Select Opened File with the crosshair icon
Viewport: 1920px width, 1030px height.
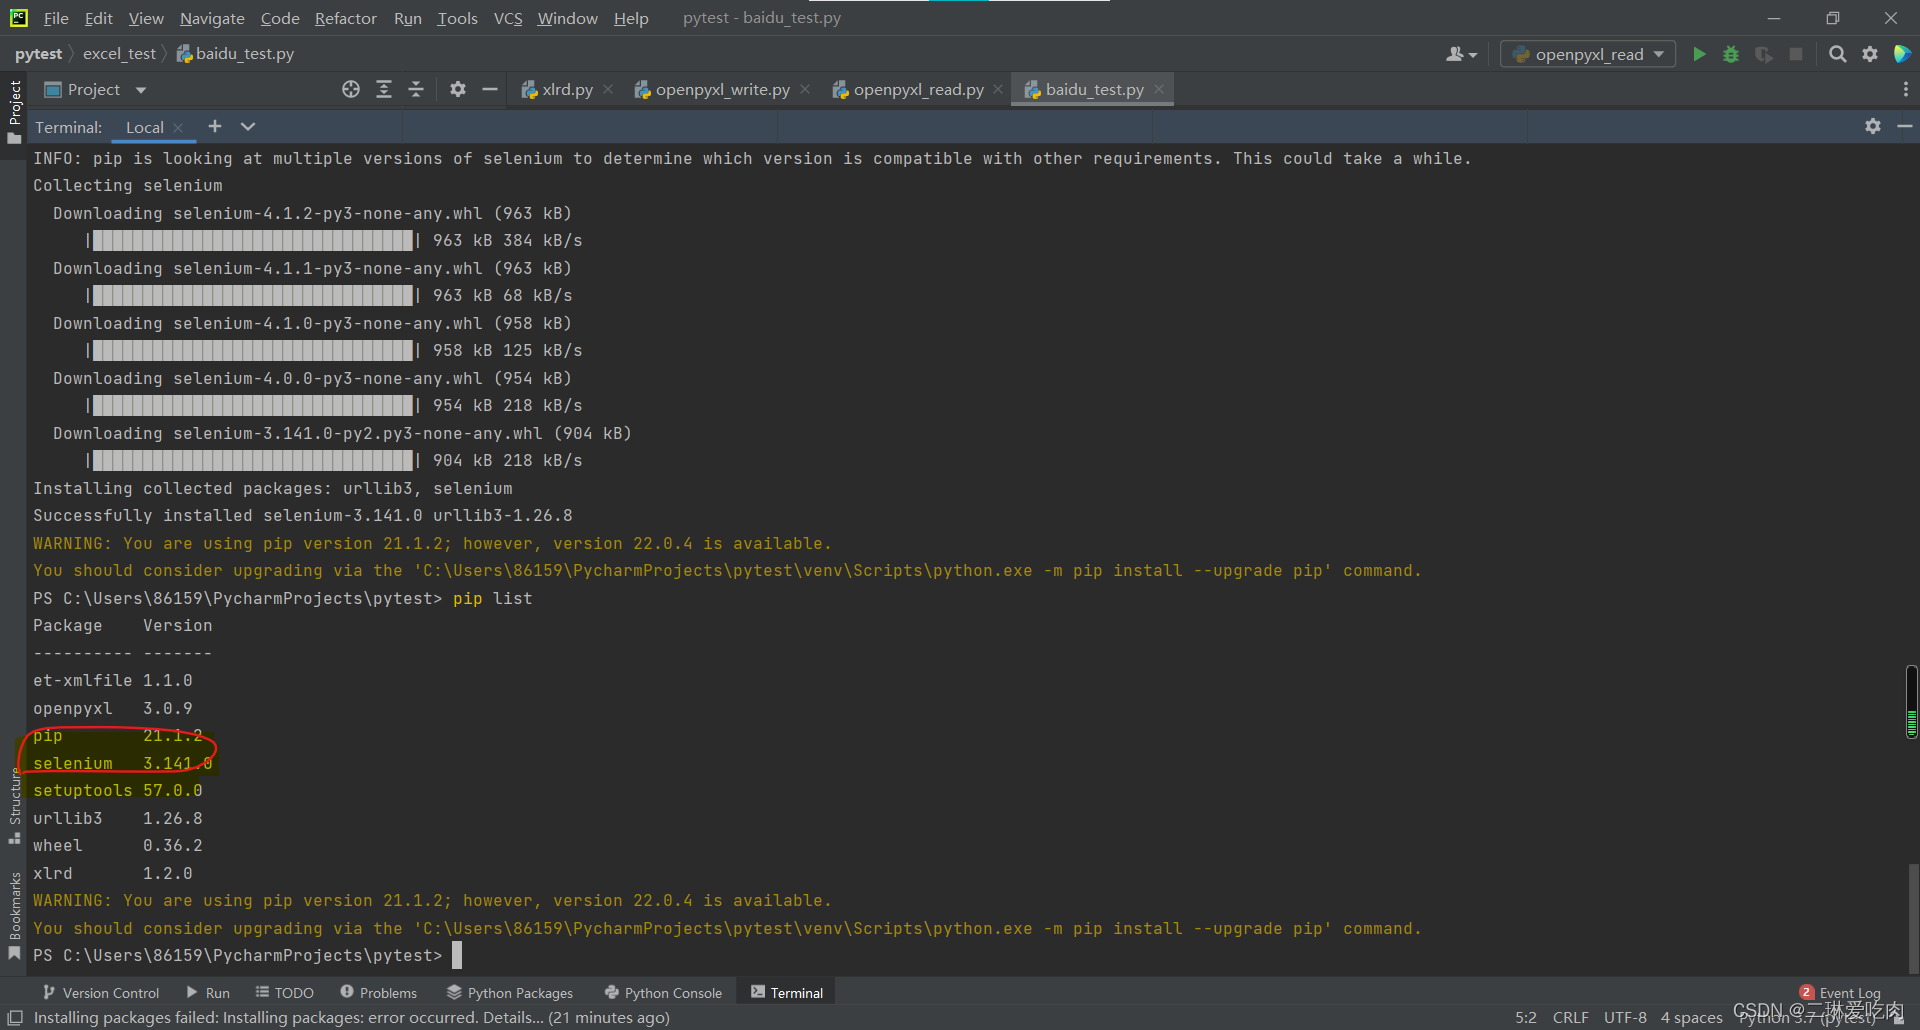coord(350,89)
